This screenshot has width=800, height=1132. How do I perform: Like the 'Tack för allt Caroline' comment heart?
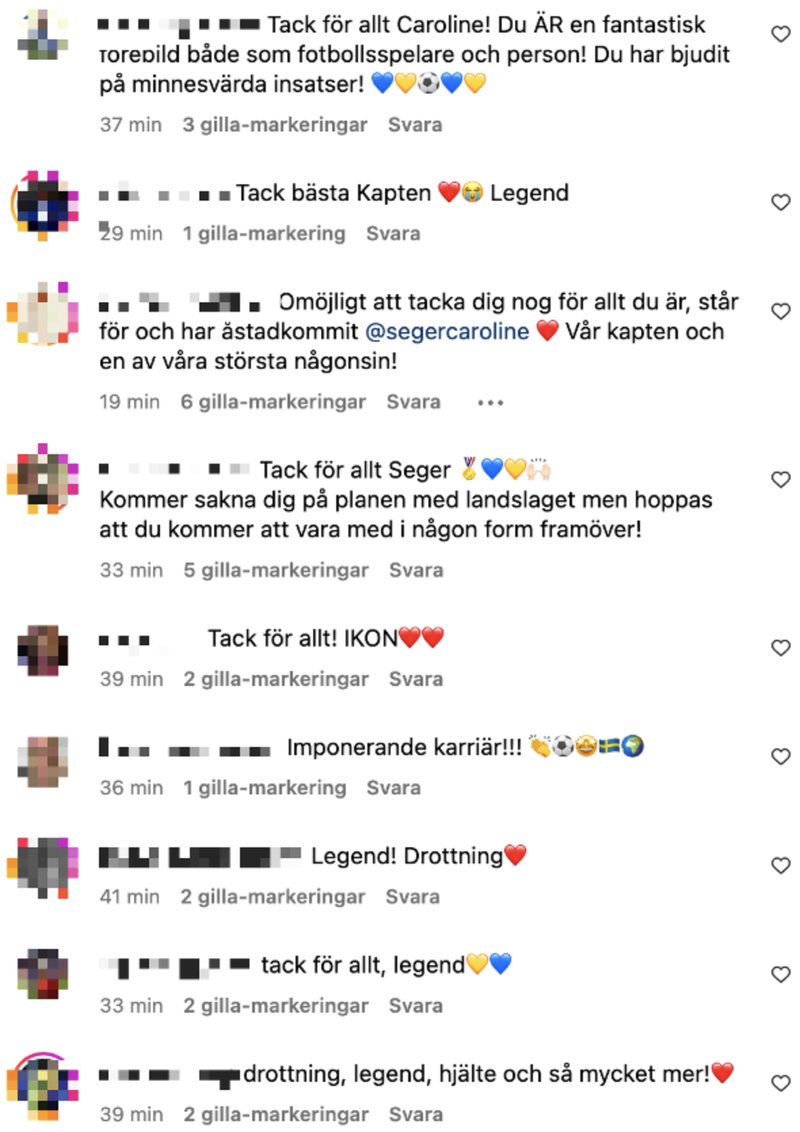point(781,34)
